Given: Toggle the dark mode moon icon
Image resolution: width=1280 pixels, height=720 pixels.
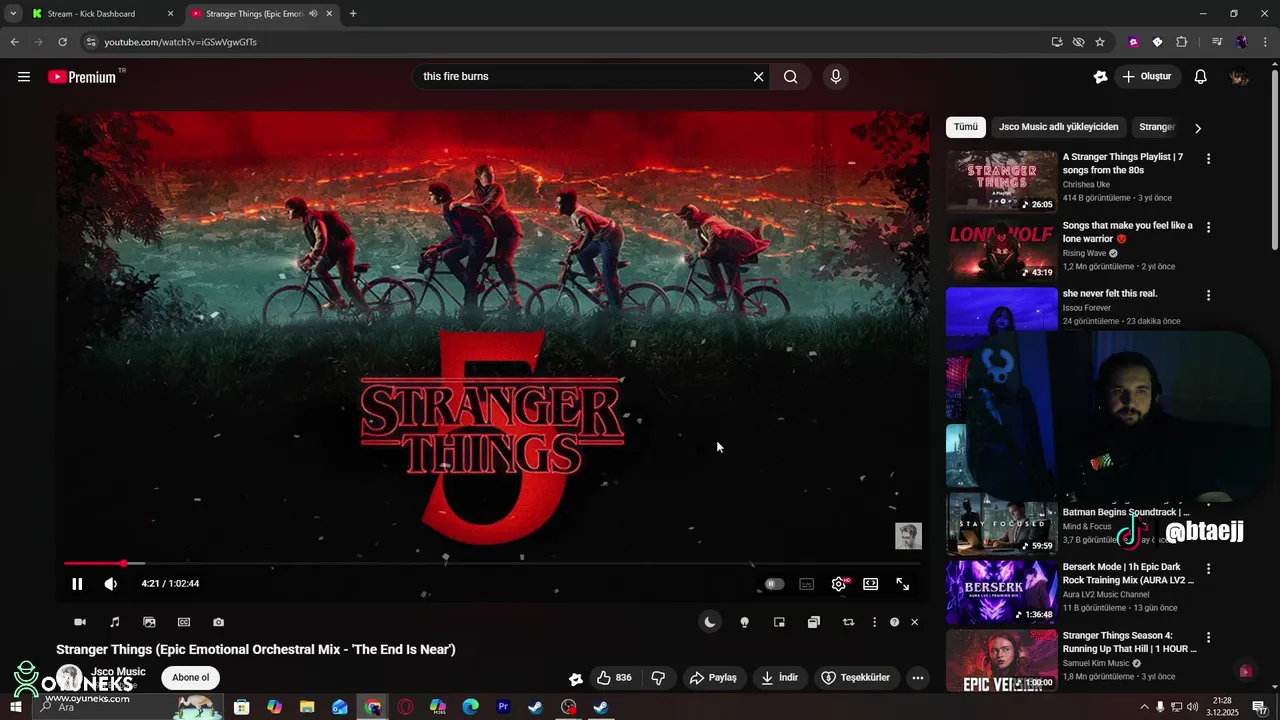Looking at the screenshot, I should point(710,622).
